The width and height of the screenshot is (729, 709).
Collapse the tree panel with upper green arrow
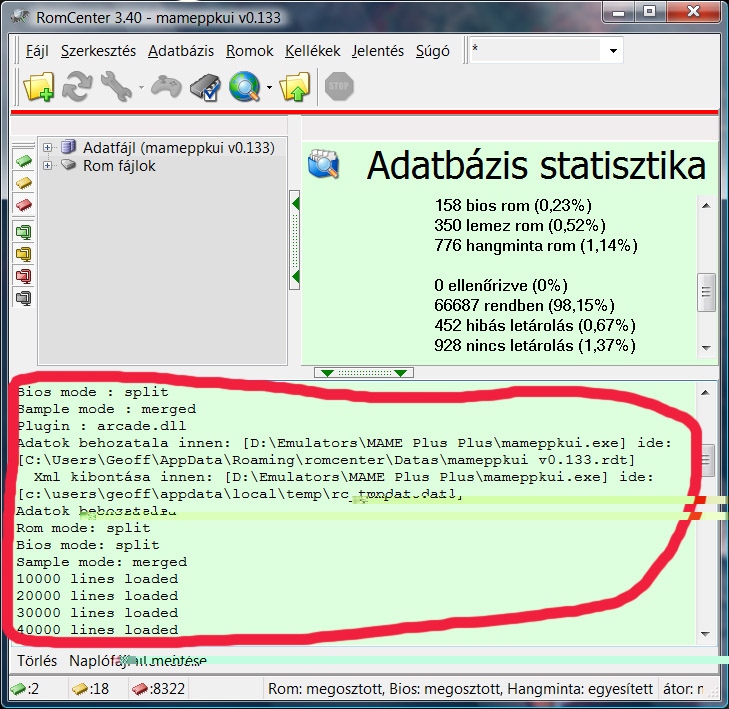[296, 204]
